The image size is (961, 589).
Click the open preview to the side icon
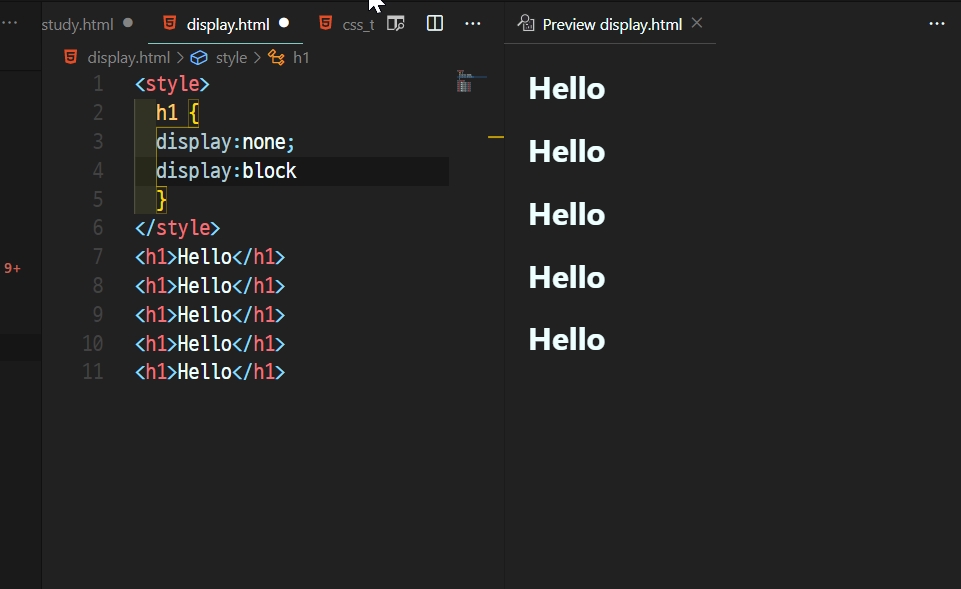click(x=396, y=24)
